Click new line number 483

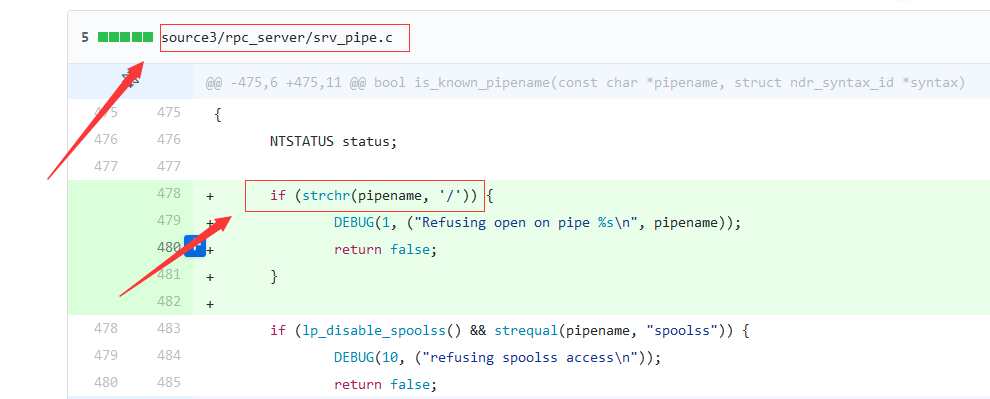click(169, 329)
